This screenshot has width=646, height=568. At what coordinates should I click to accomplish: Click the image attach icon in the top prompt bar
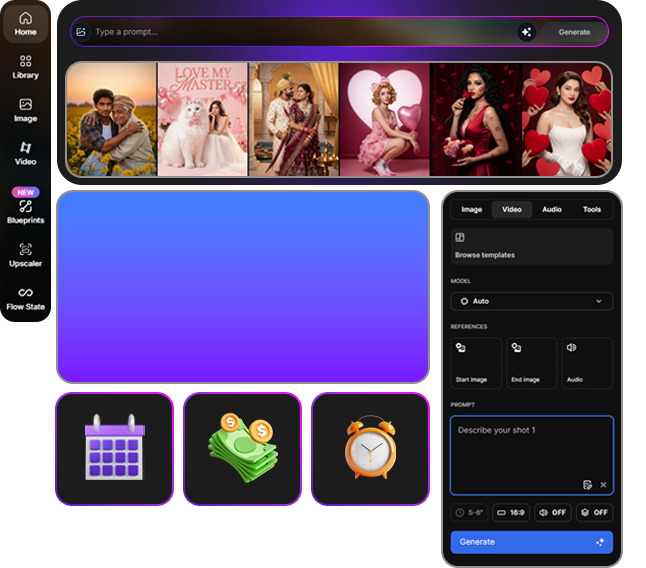pos(81,32)
